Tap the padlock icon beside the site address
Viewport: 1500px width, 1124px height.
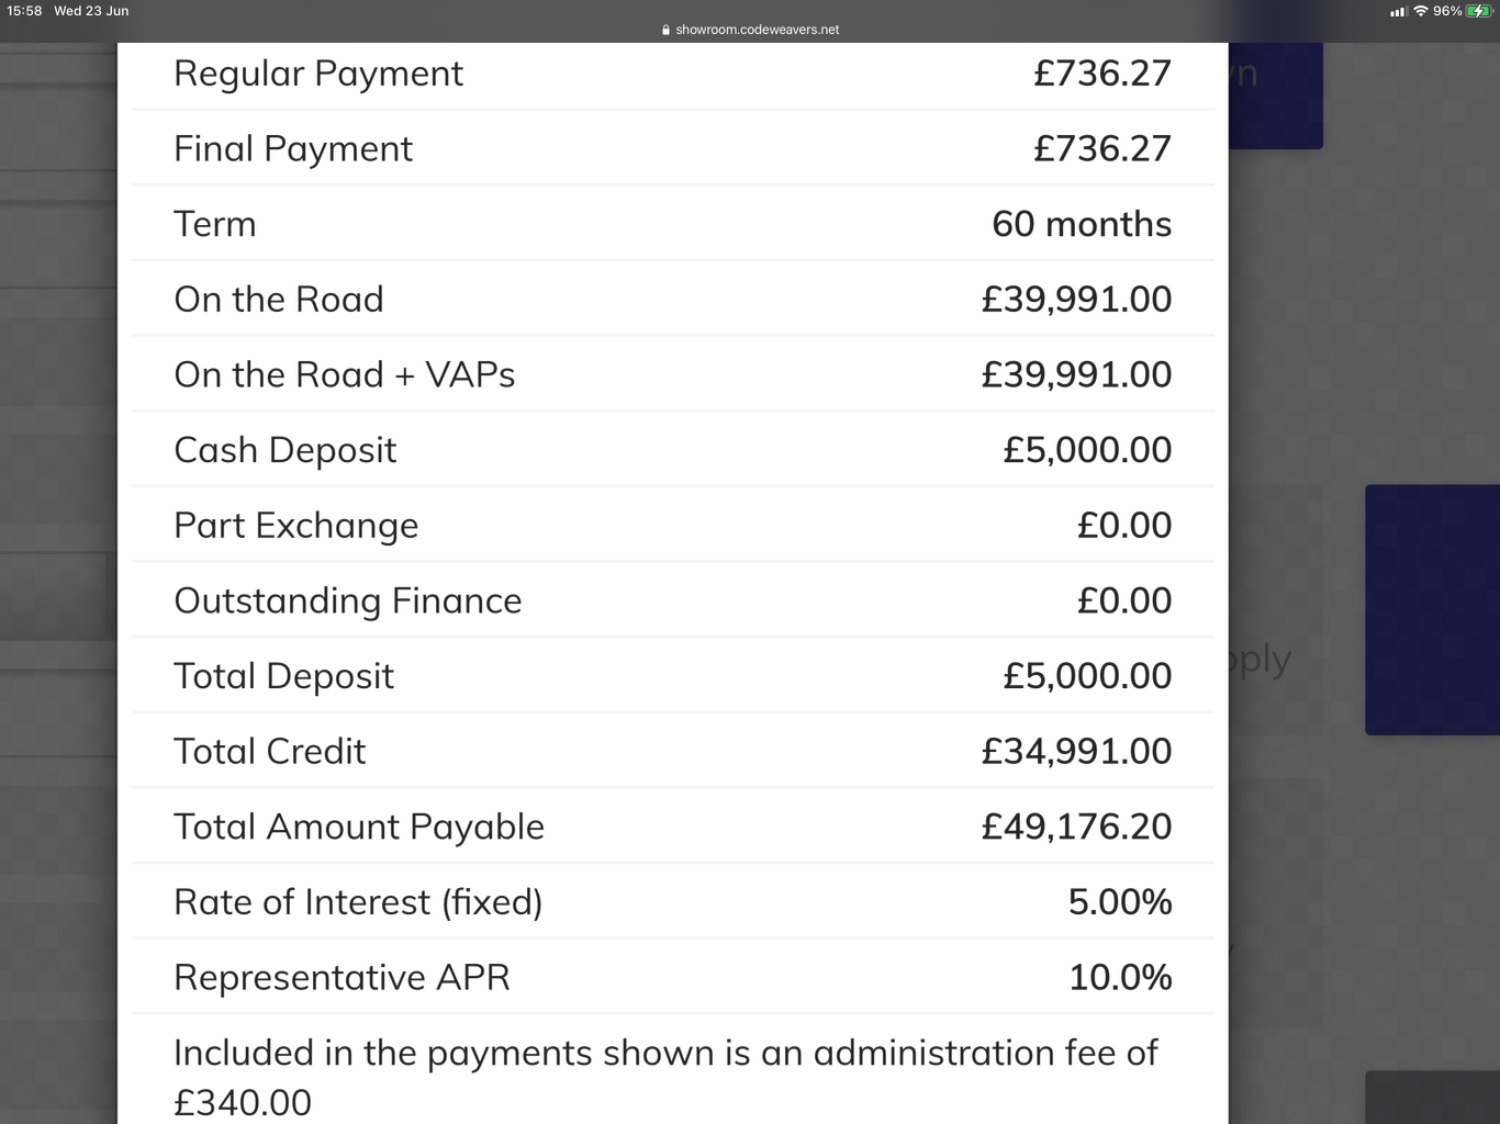[666, 30]
